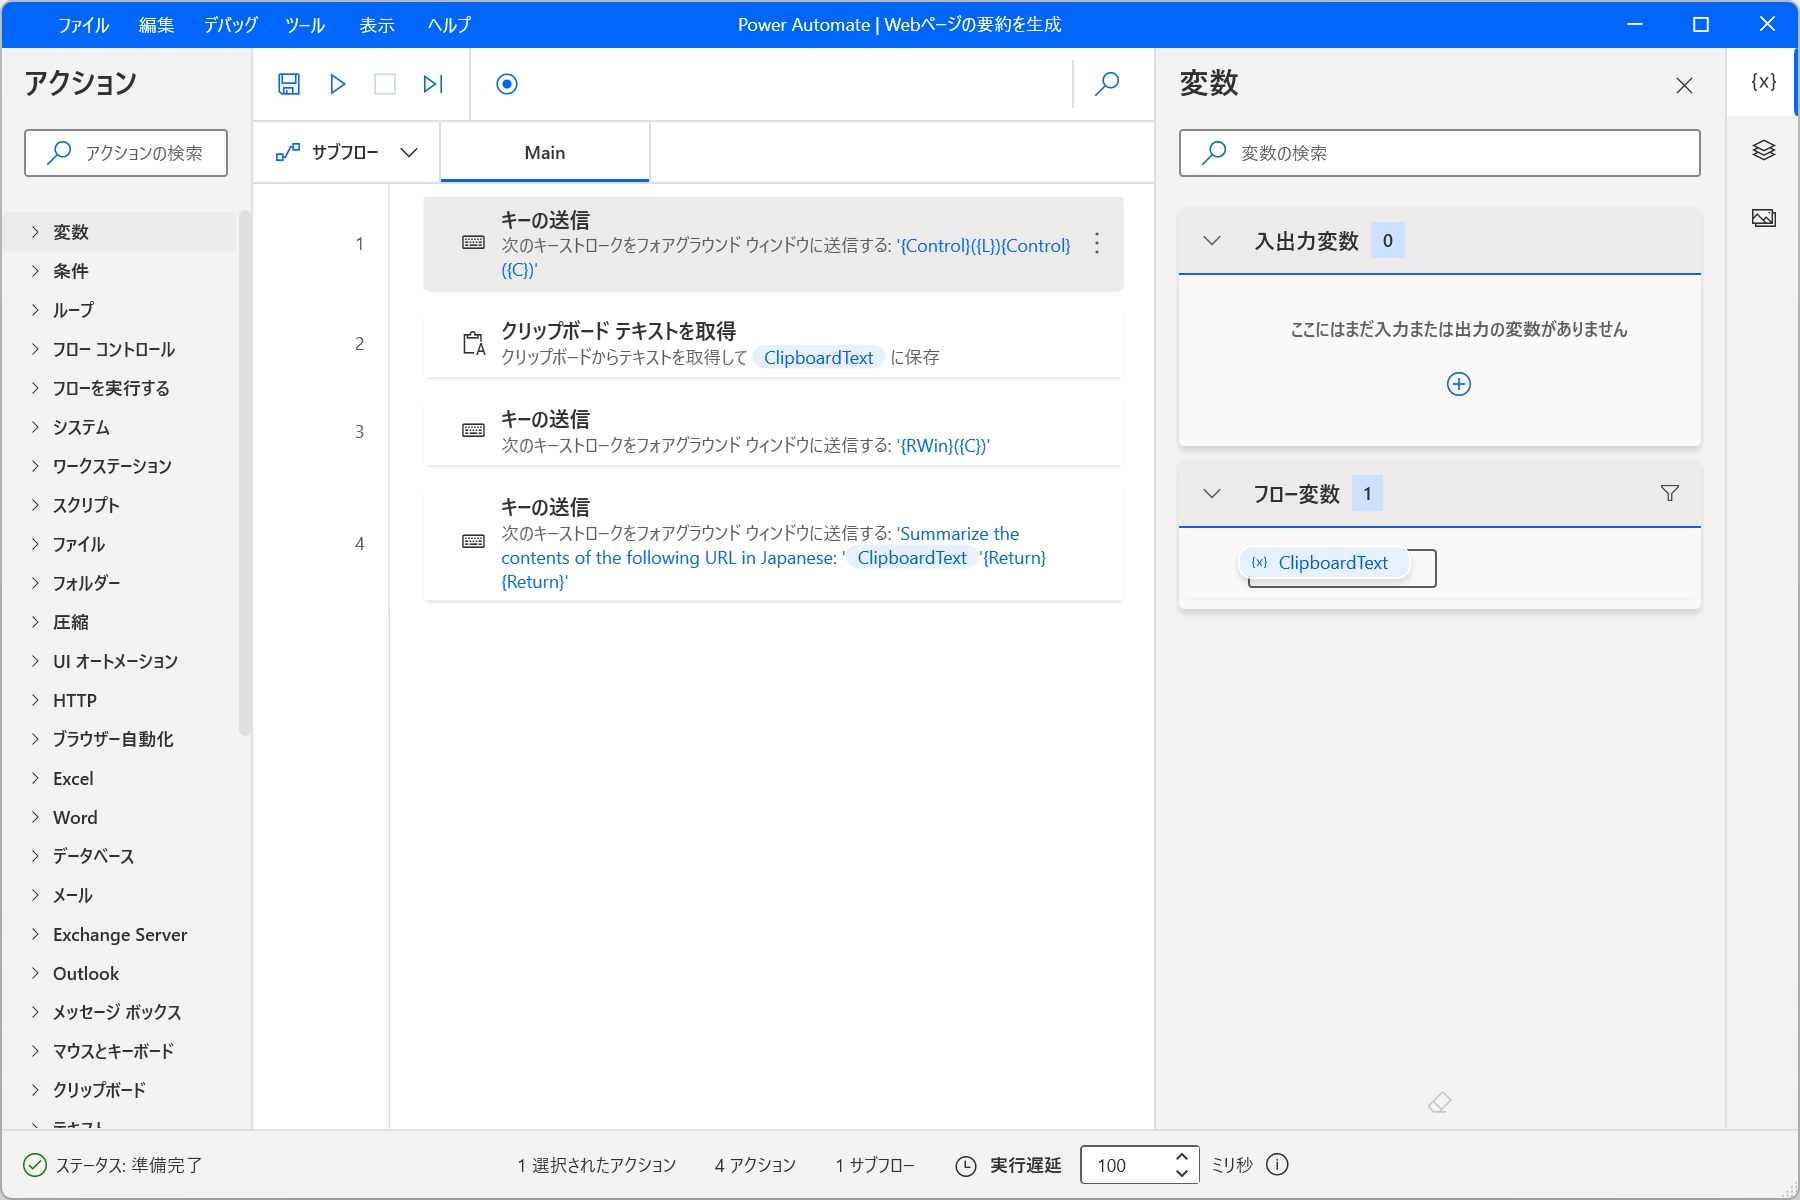Clear variable values with the eraser icon
Image resolution: width=1800 pixels, height=1200 pixels.
[1439, 1102]
